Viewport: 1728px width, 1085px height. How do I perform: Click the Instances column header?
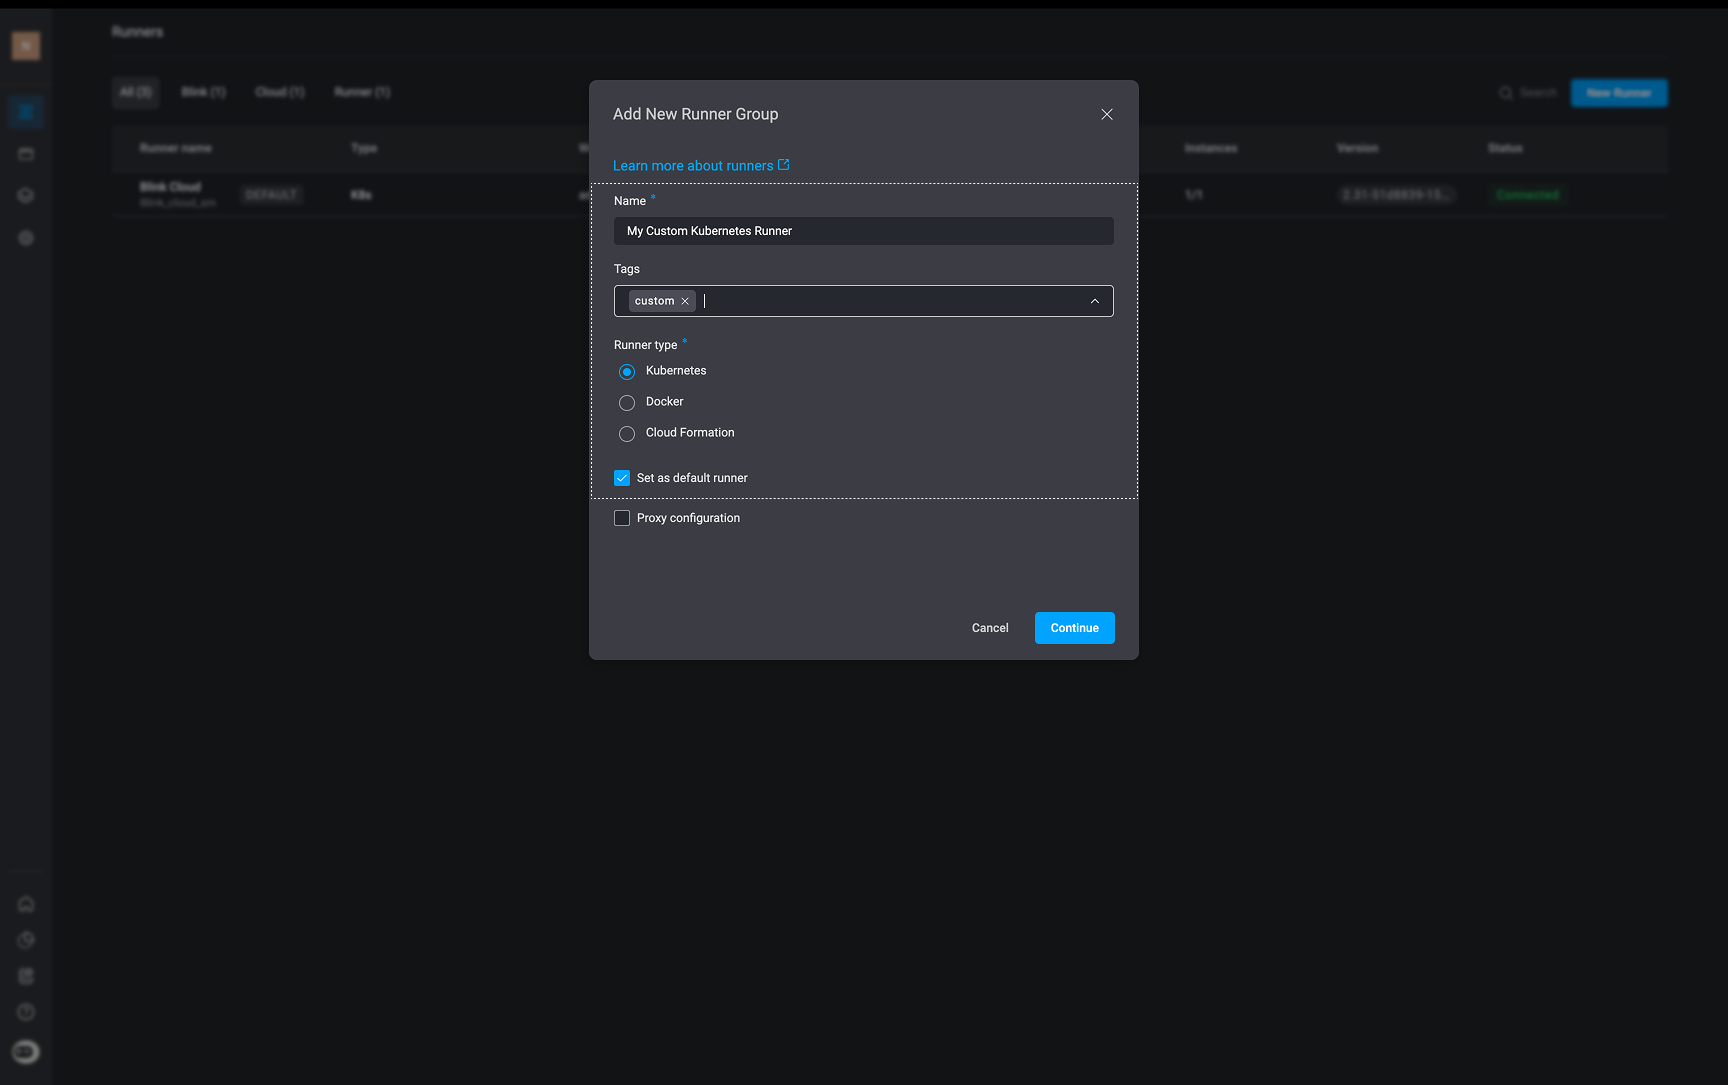1211,148
